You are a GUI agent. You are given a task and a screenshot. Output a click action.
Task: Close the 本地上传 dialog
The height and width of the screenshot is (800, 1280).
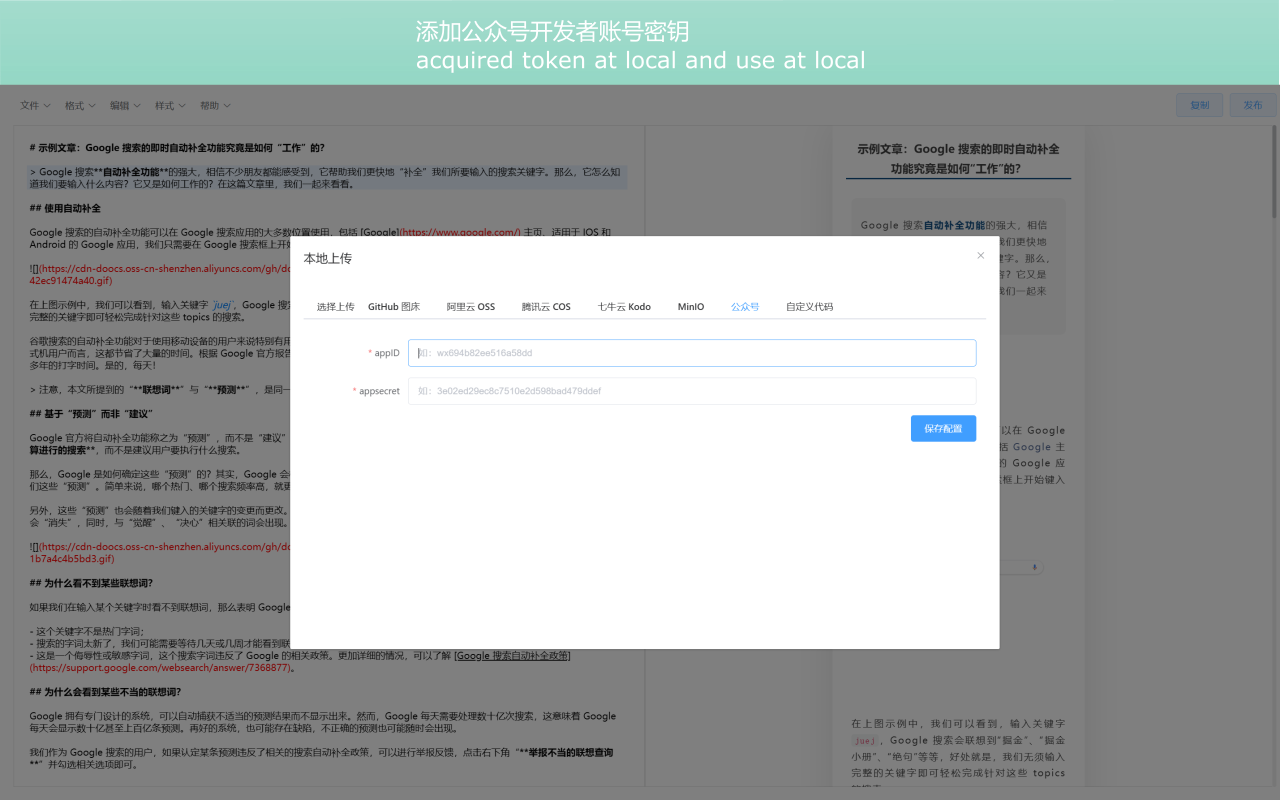click(x=980, y=256)
